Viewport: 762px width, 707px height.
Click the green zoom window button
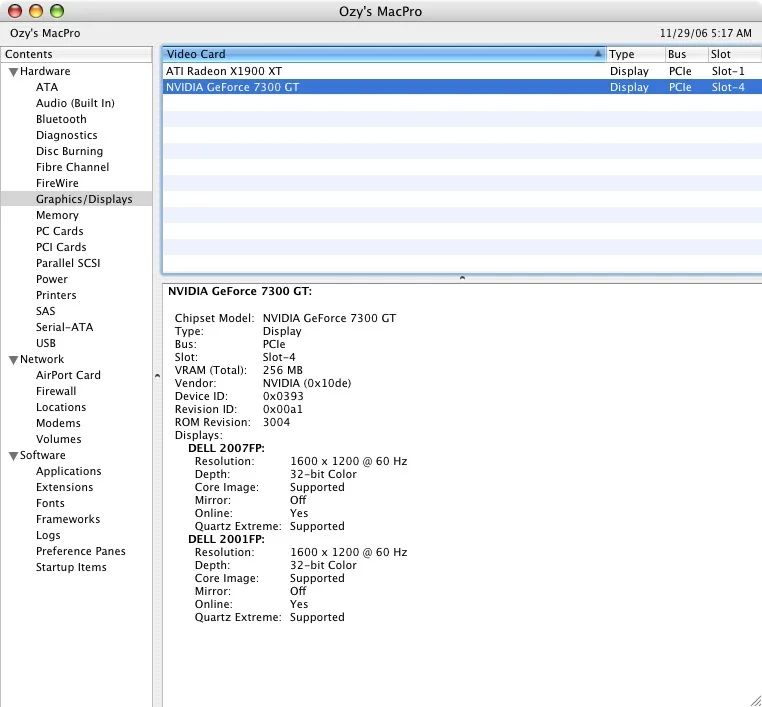click(x=56, y=11)
